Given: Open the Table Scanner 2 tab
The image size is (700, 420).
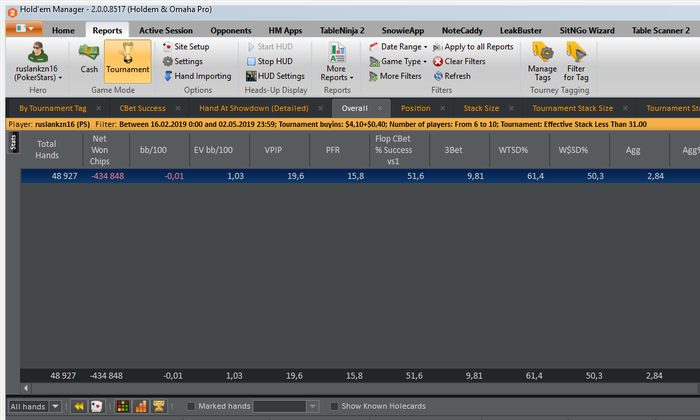Looking at the screenshot, I should pyautogui.click(x=660, y=30).
